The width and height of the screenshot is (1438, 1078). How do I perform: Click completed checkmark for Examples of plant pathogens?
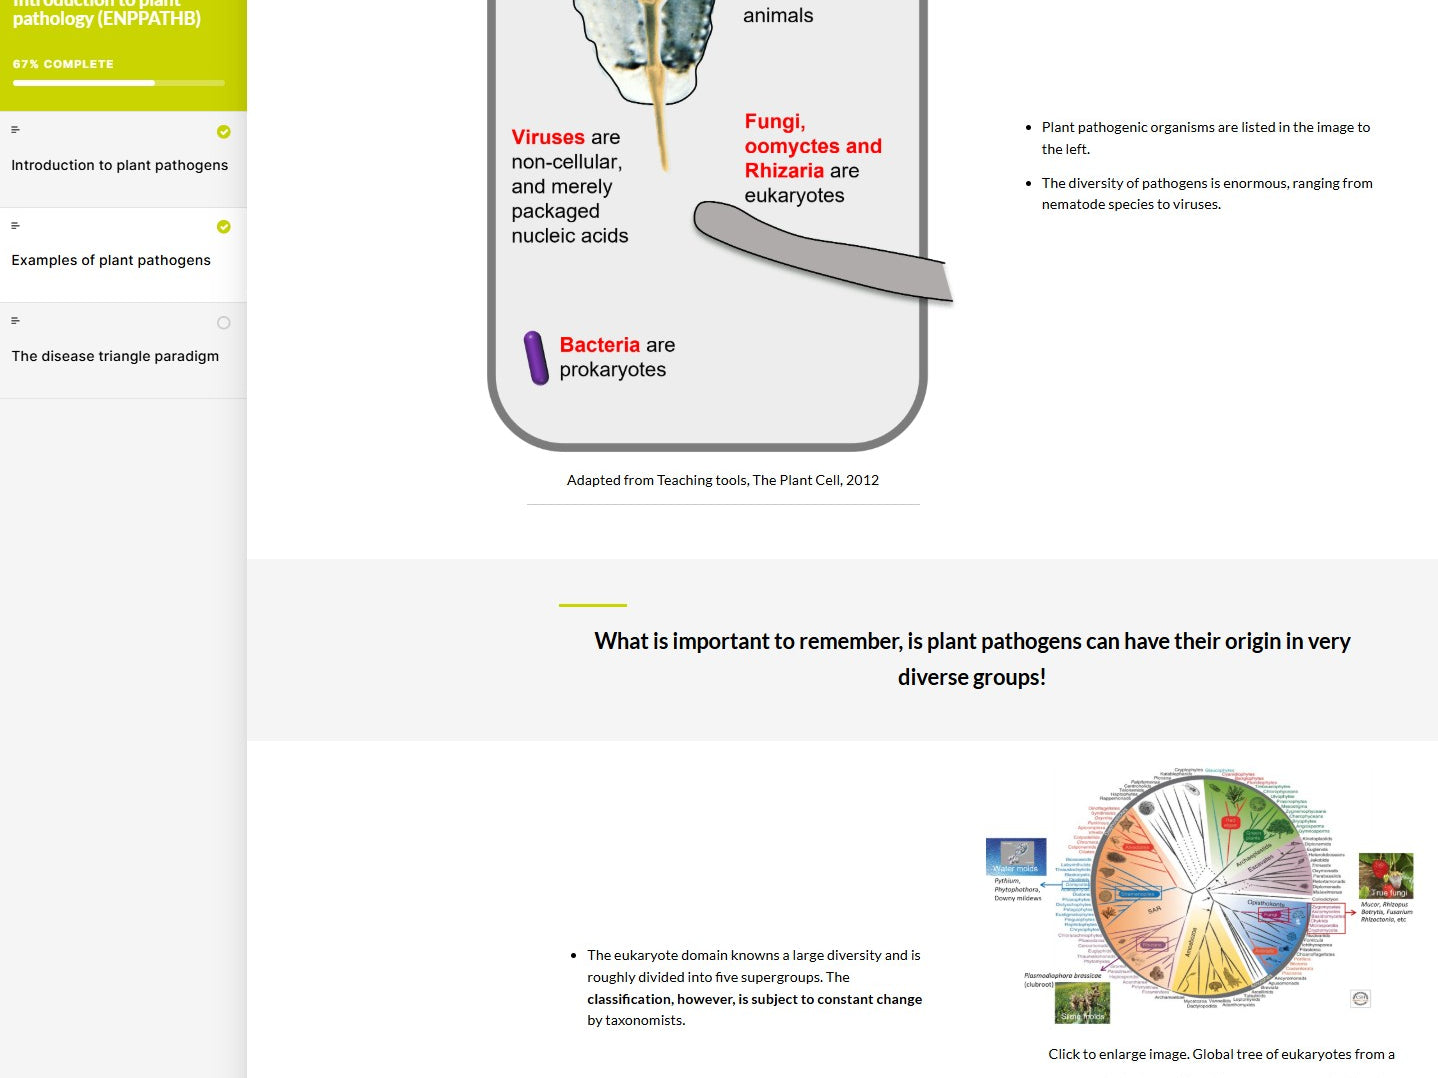[x=224, y=227]
